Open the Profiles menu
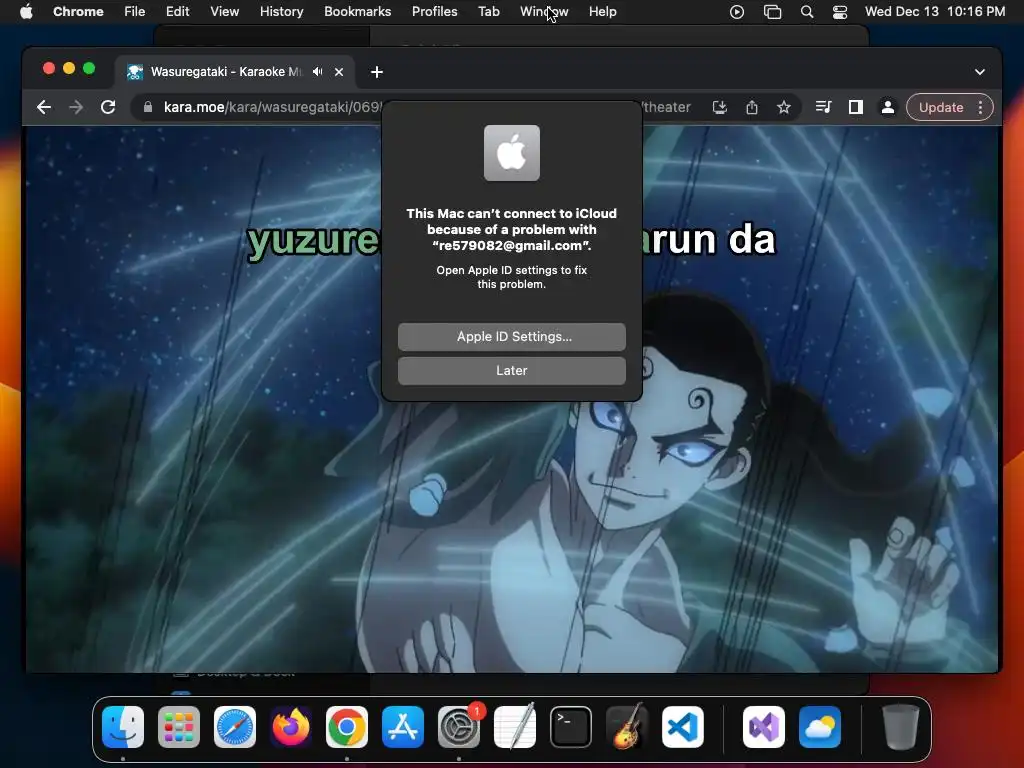1024x768 pixels. [434, 11]
